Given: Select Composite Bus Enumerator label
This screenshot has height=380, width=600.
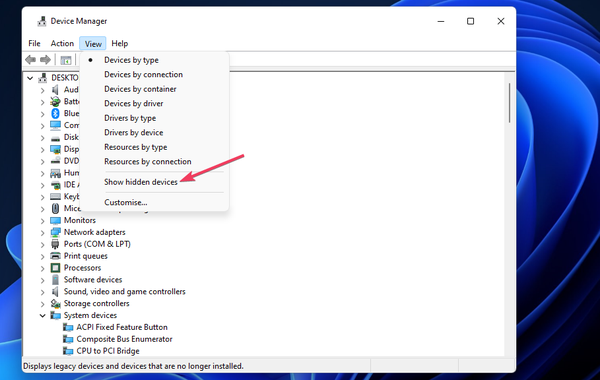Looking at the screenshot, I should point(124,339).
